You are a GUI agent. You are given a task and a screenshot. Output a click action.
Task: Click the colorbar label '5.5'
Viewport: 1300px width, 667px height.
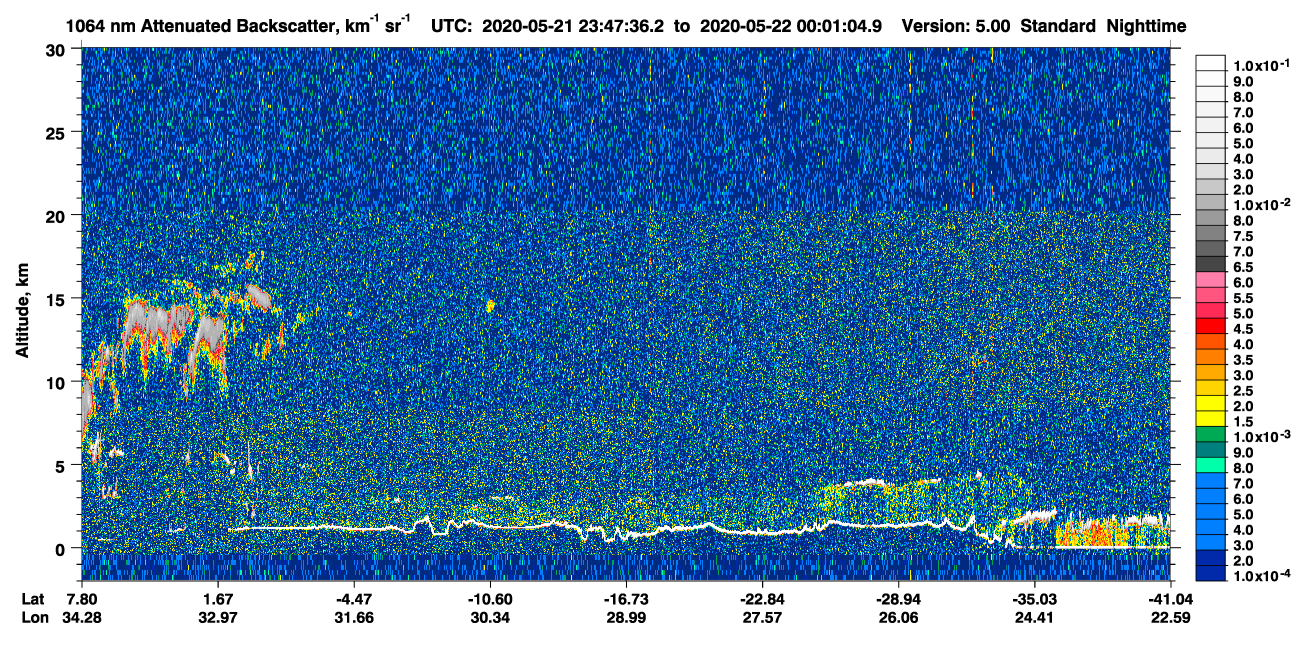click(1244, 299)
